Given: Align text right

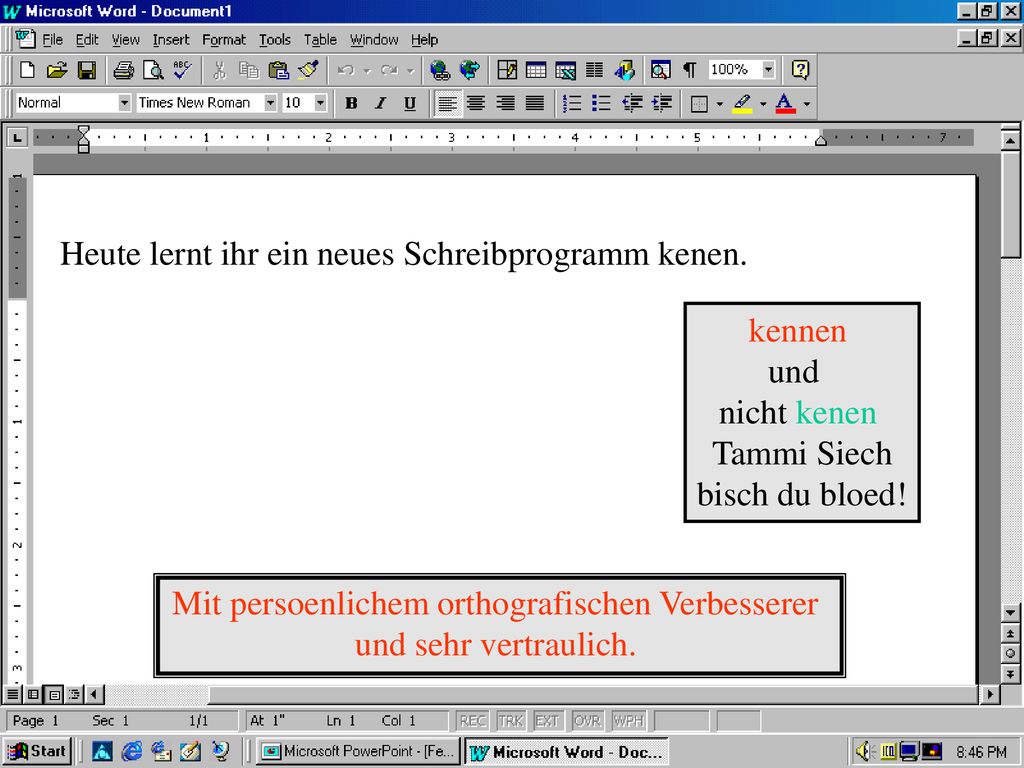Looking at the screenshot, I should 505,103.
